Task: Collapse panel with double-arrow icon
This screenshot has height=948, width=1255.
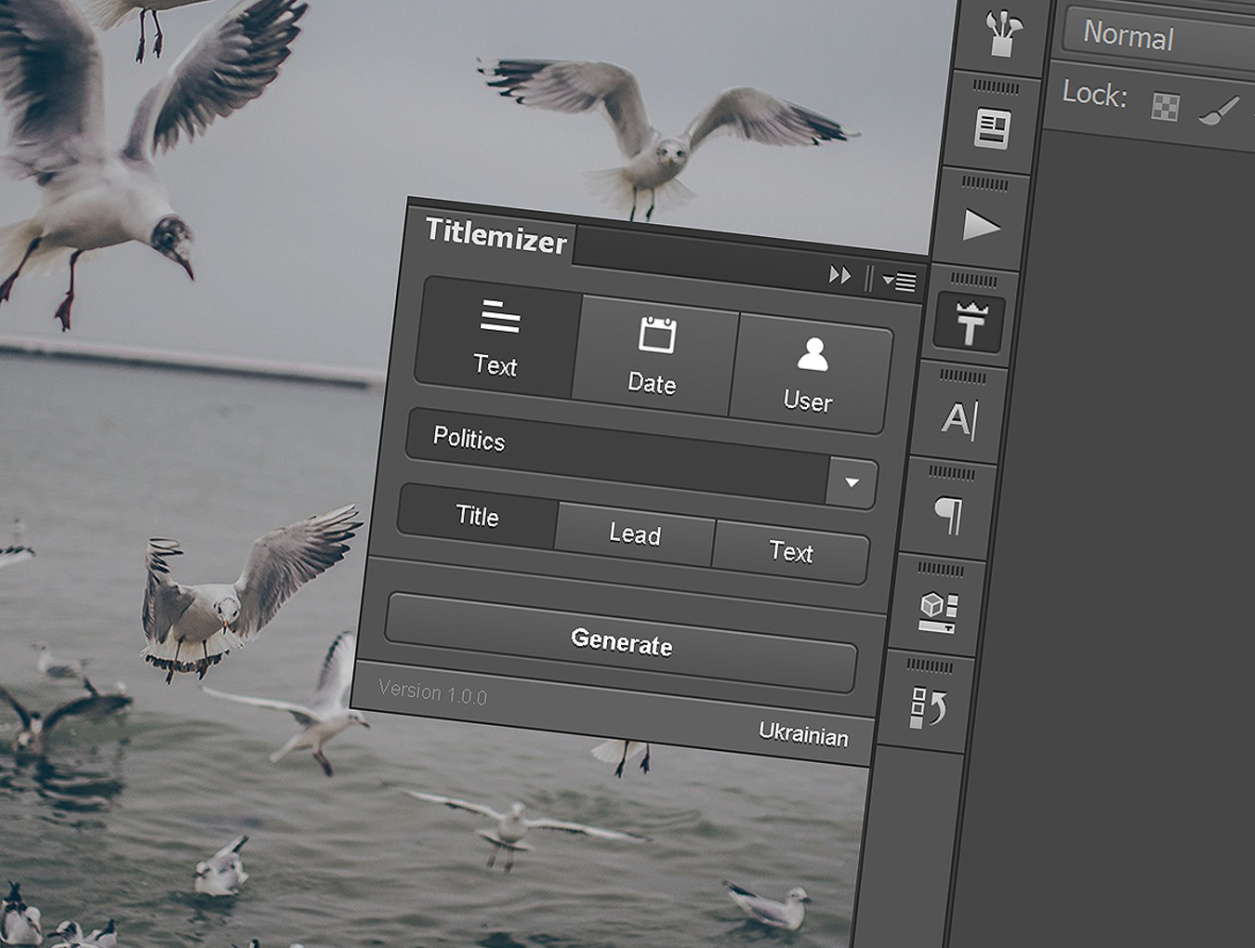Action: tap(840, 275)
